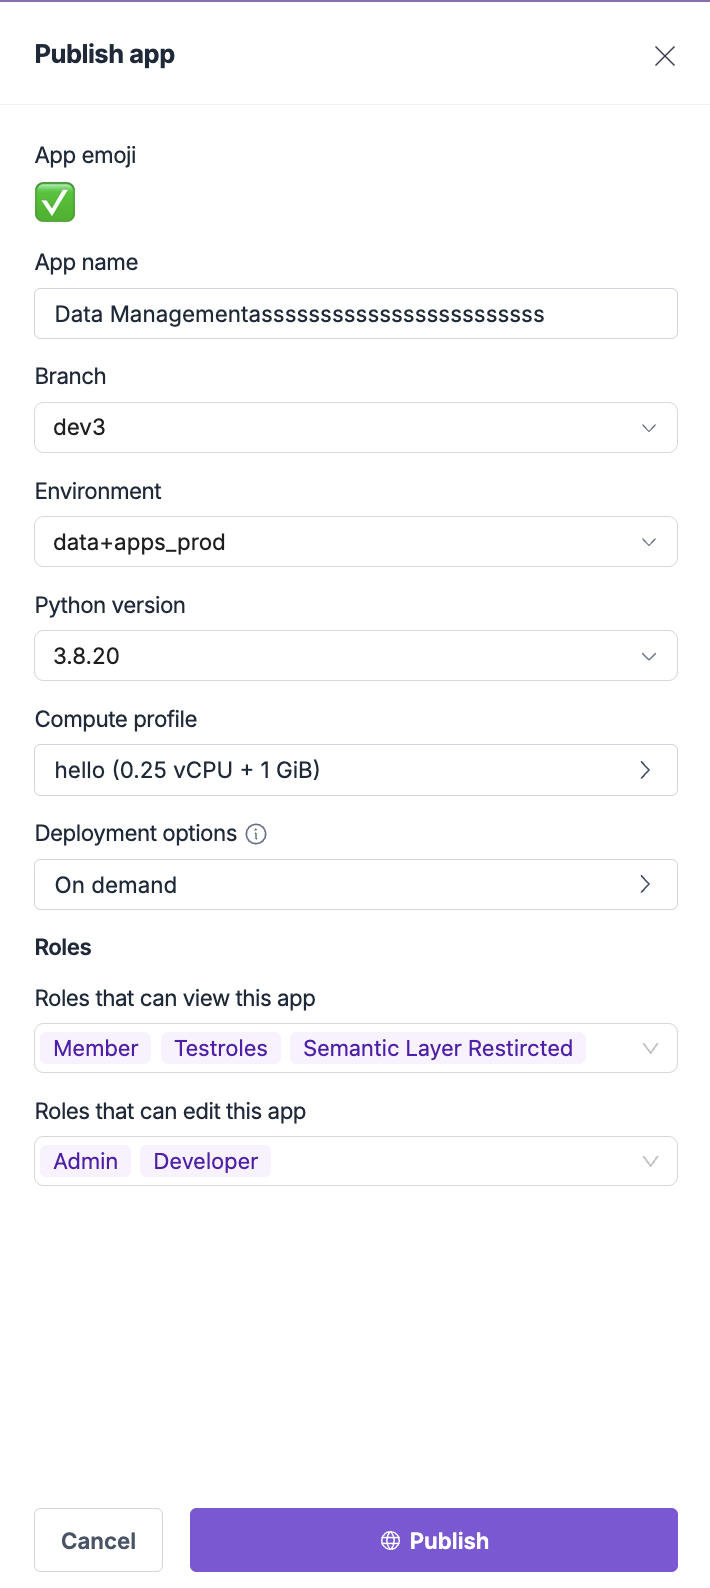Open the Branch dropdown showing dev3
The width and height of the screenshot is (710, 1588).
pos(355,428)
